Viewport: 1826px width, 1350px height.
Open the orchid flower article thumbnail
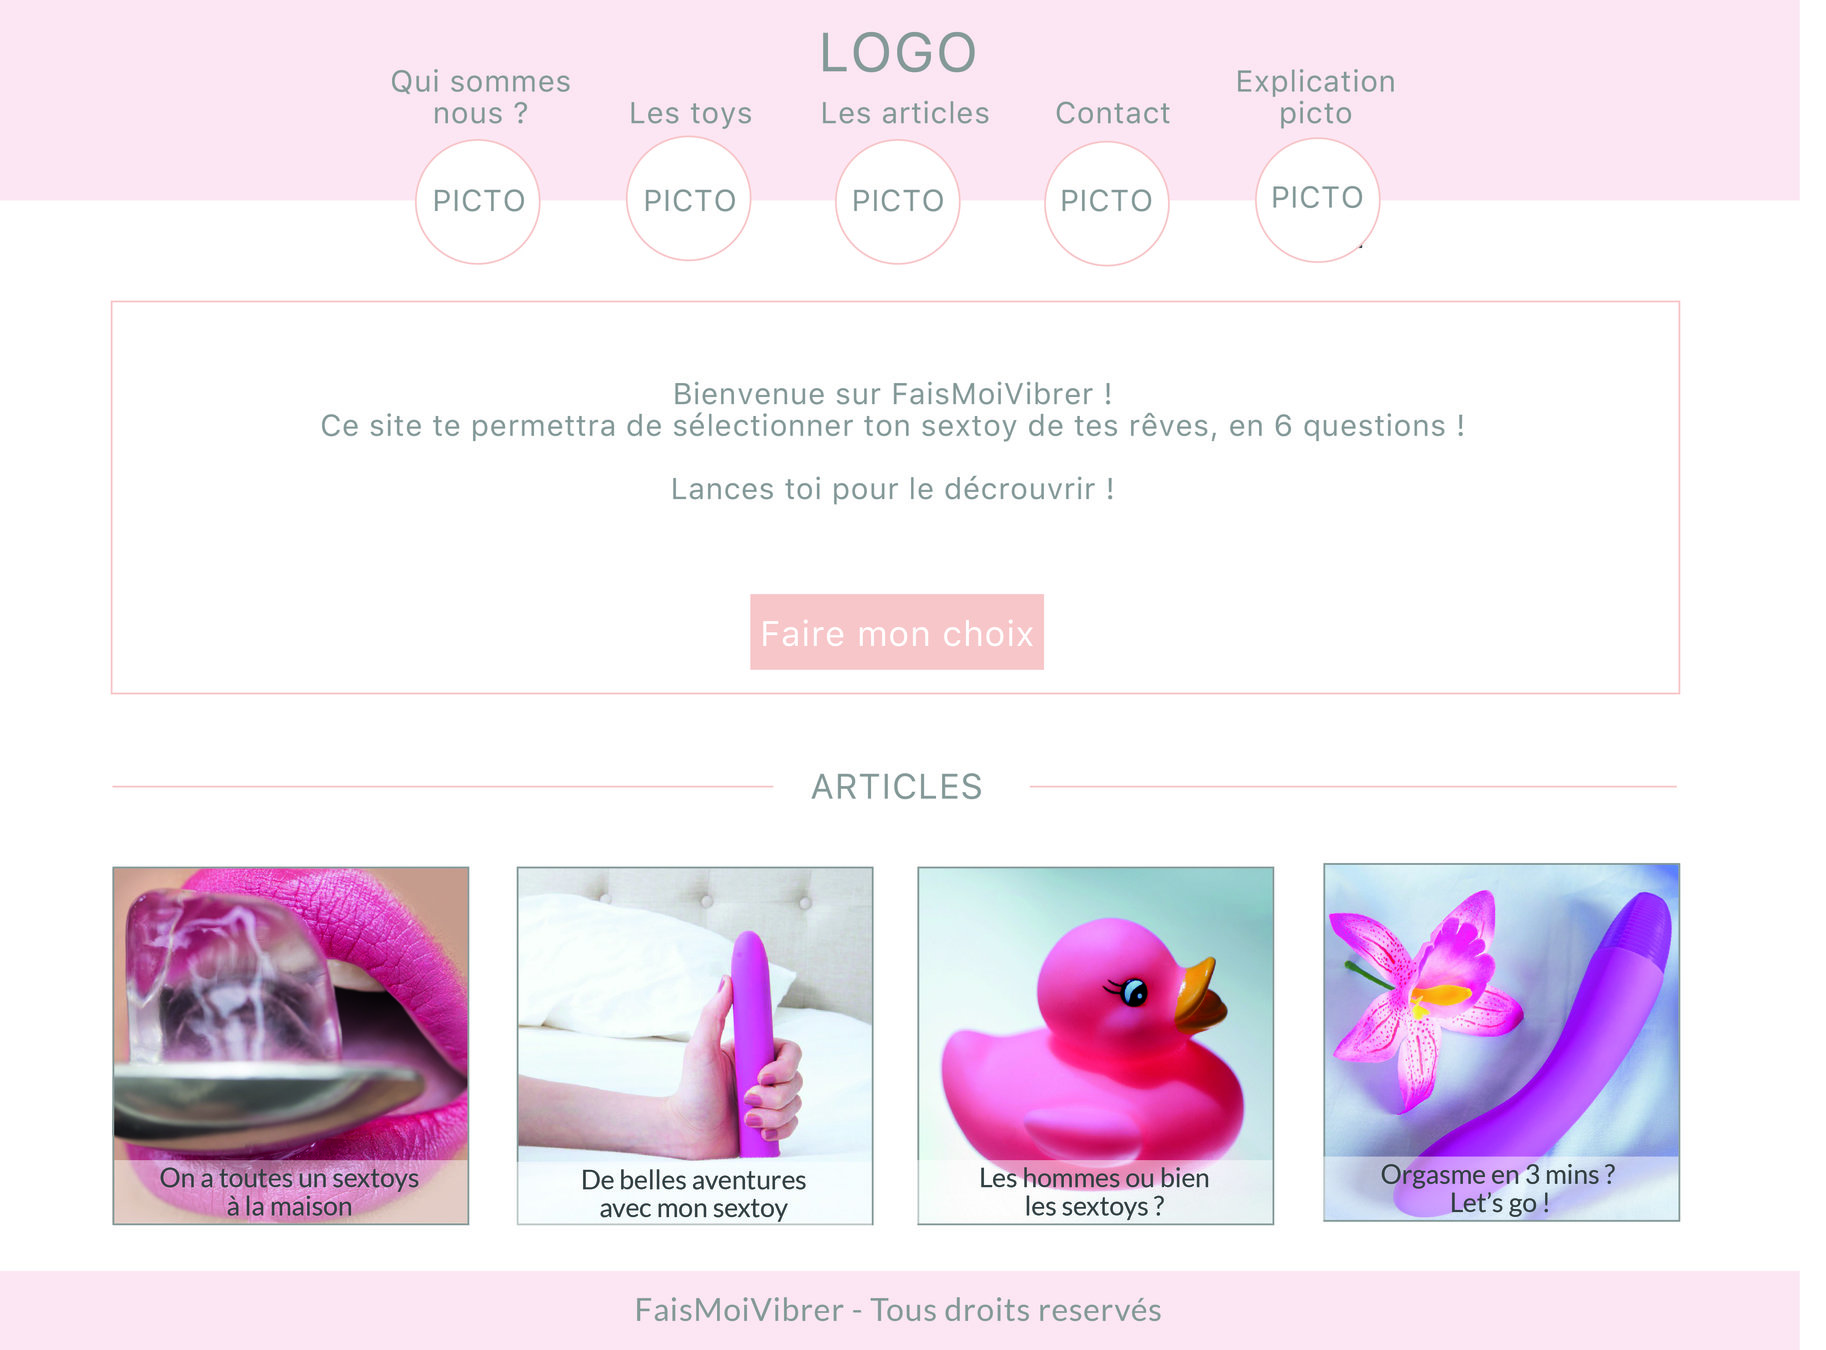[1502, 1043]
